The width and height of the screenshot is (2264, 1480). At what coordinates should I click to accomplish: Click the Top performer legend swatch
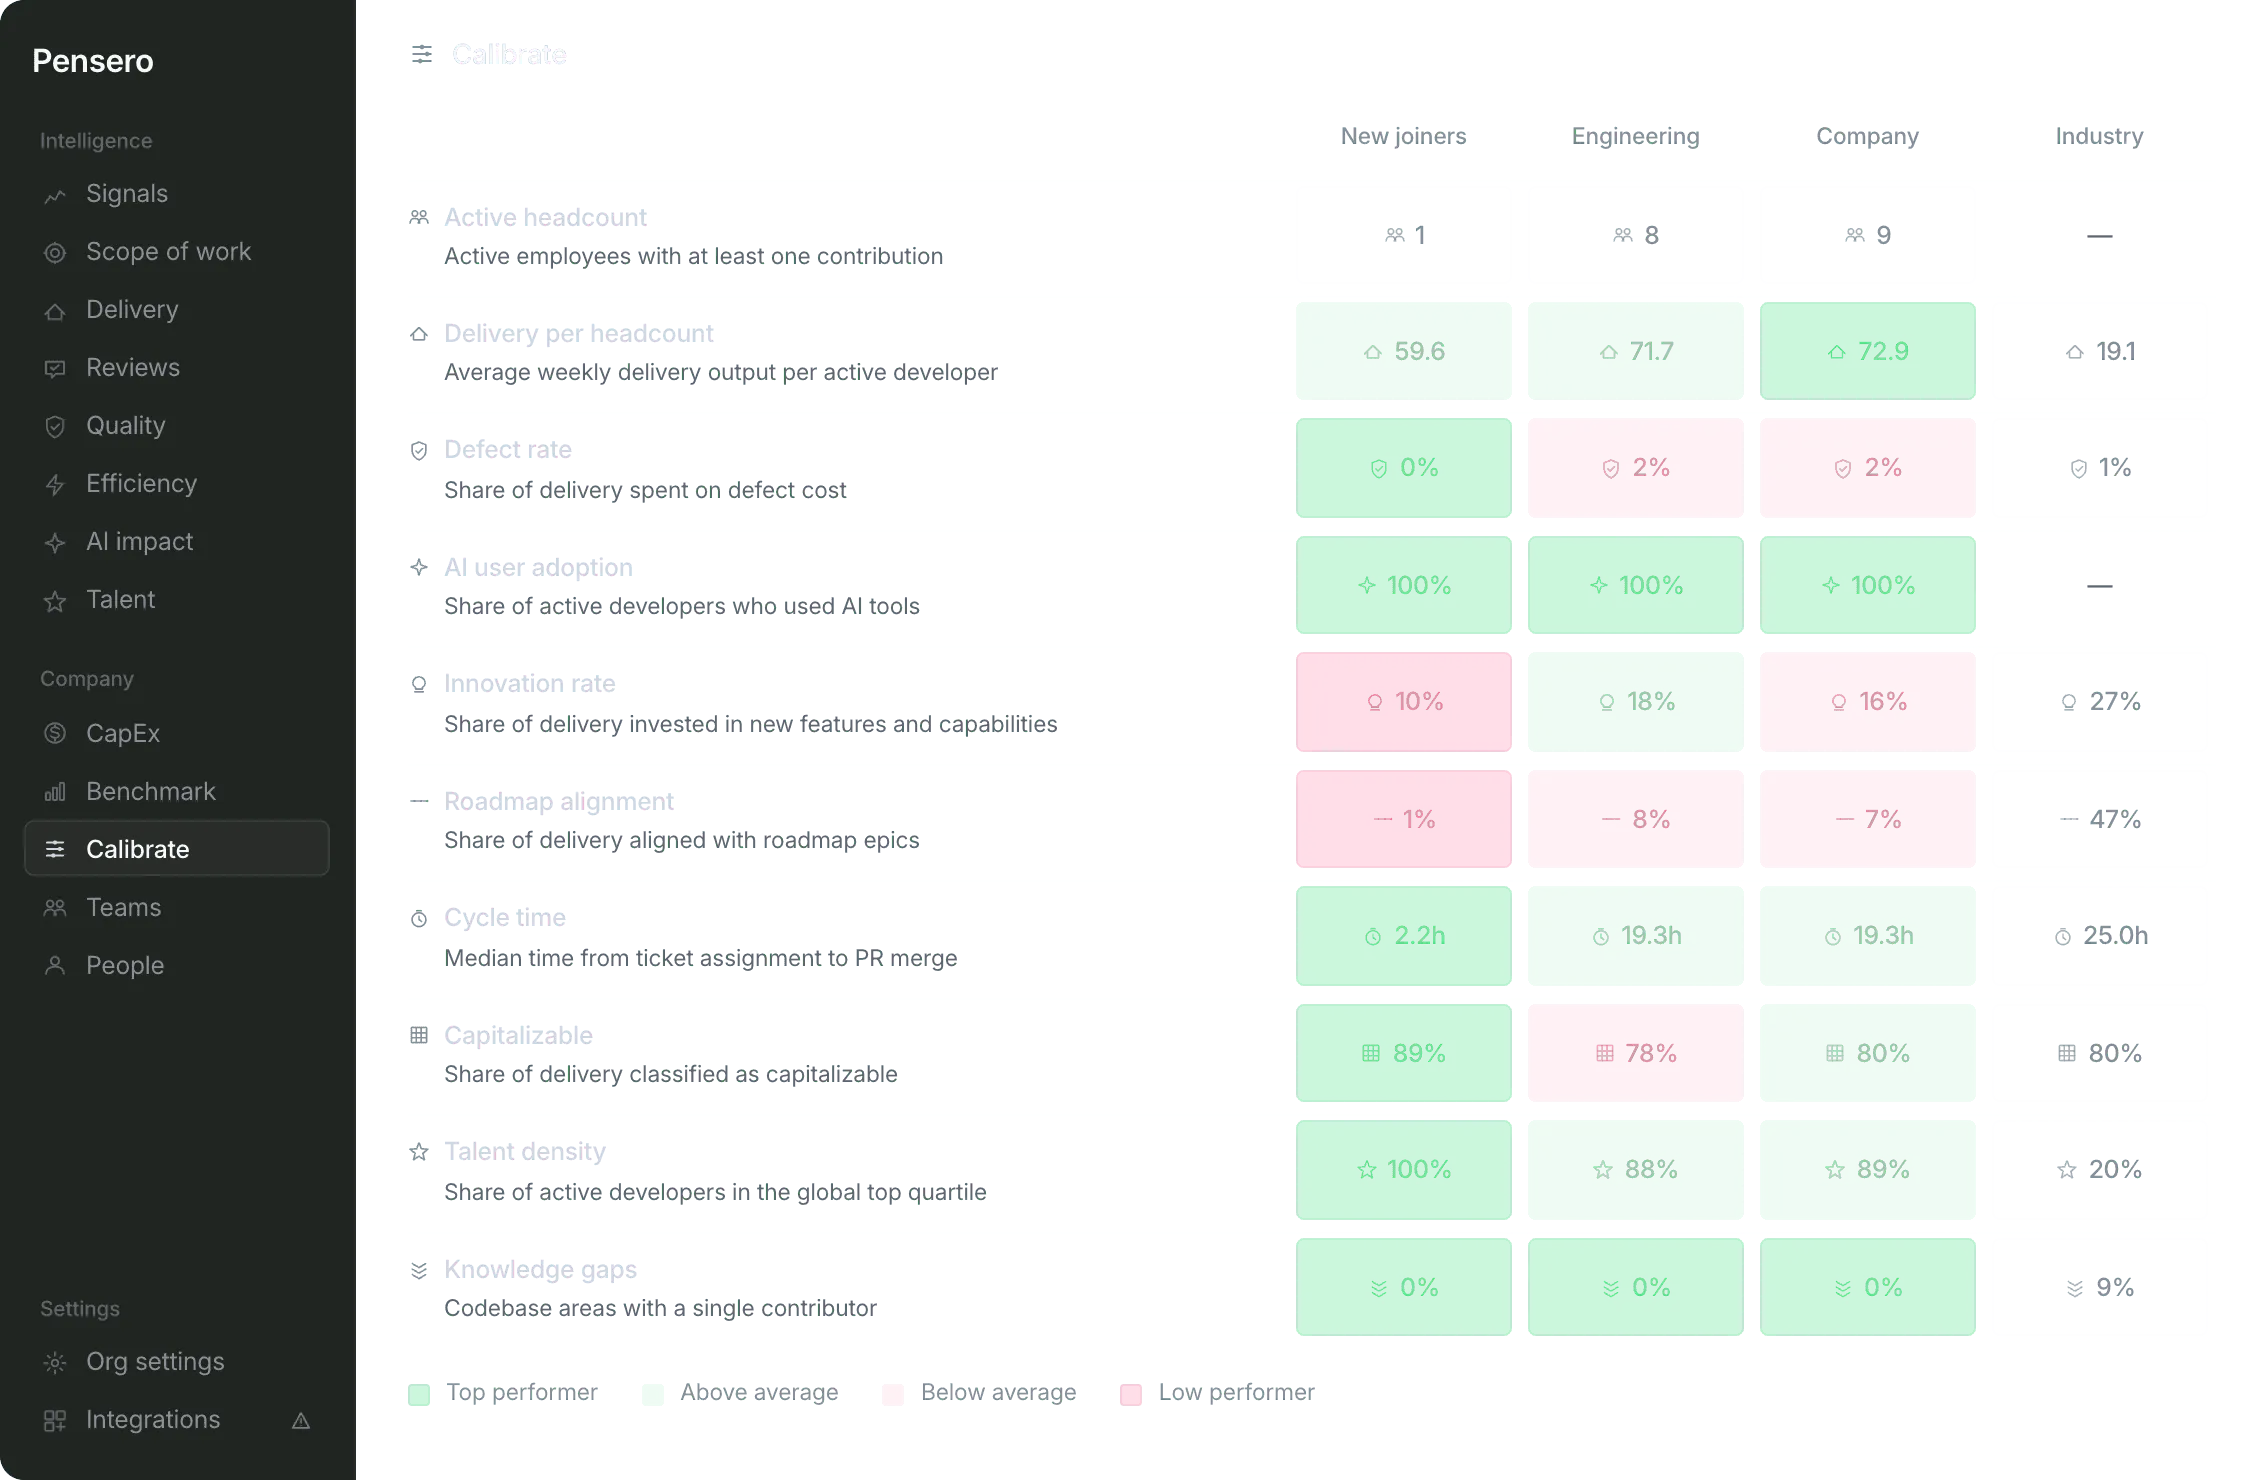click(419, 1394)
